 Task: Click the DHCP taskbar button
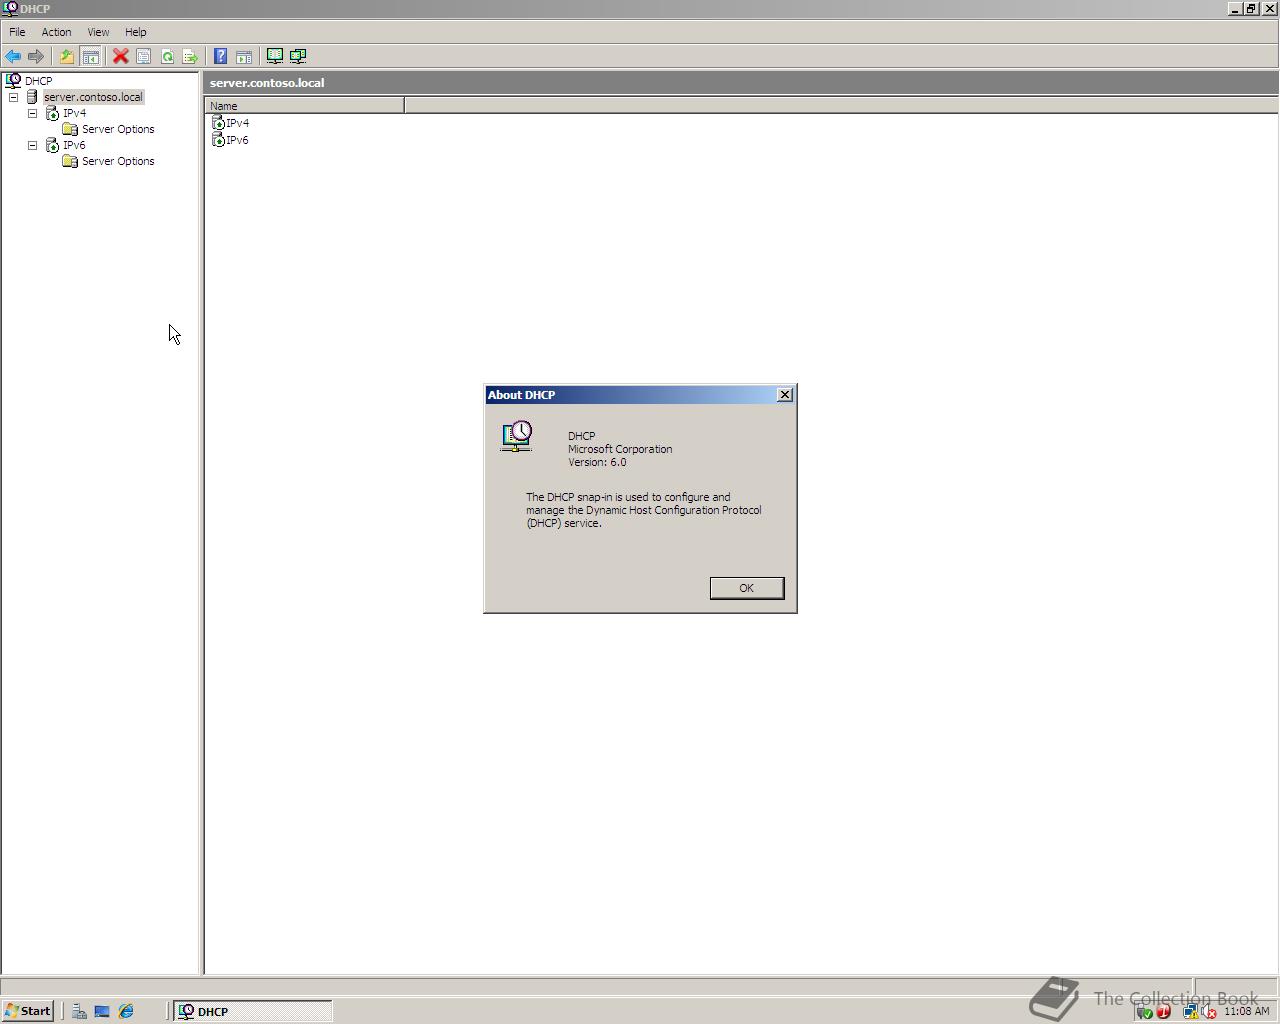pos(253,1011)
